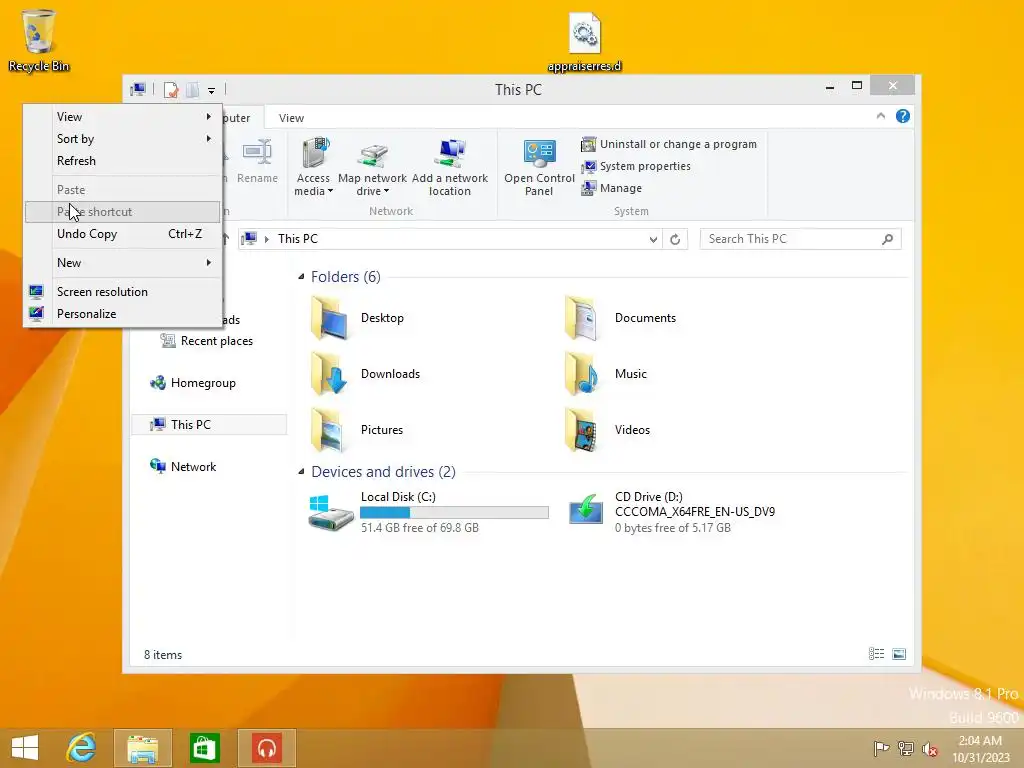Select the Downloads folder

[x=366, y=374]
